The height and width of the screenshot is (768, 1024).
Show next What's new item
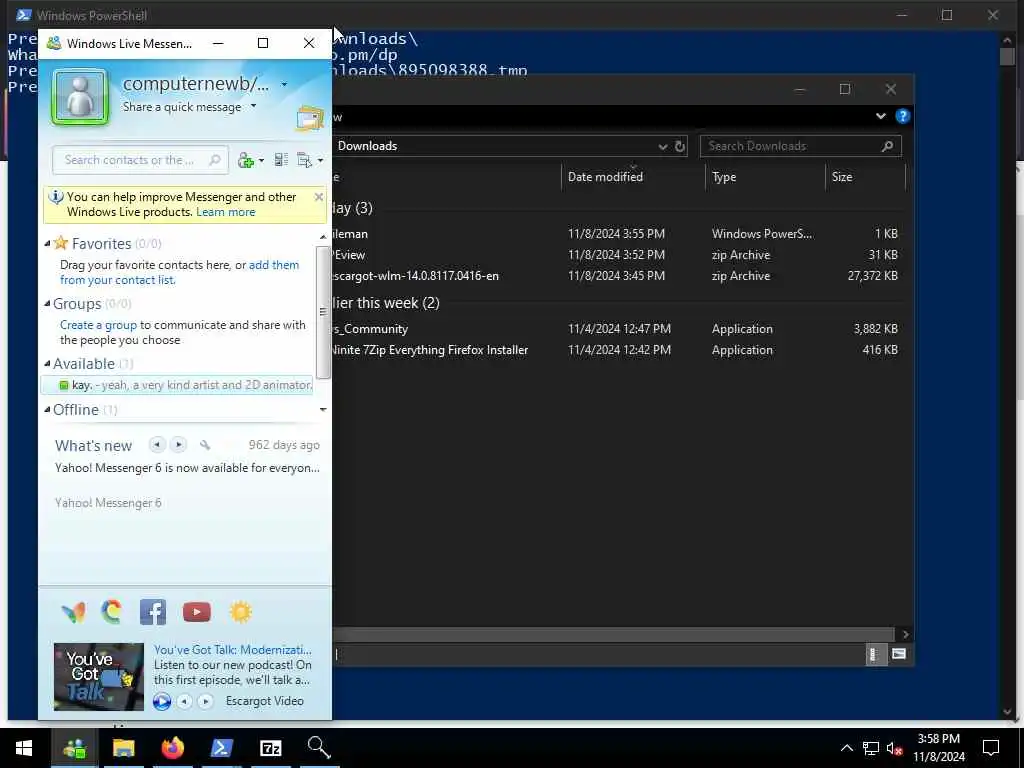pos(178,445)
